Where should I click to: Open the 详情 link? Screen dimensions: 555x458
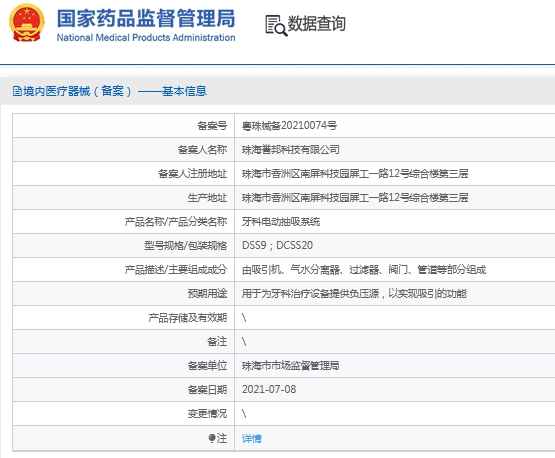(x=252, y=439)
